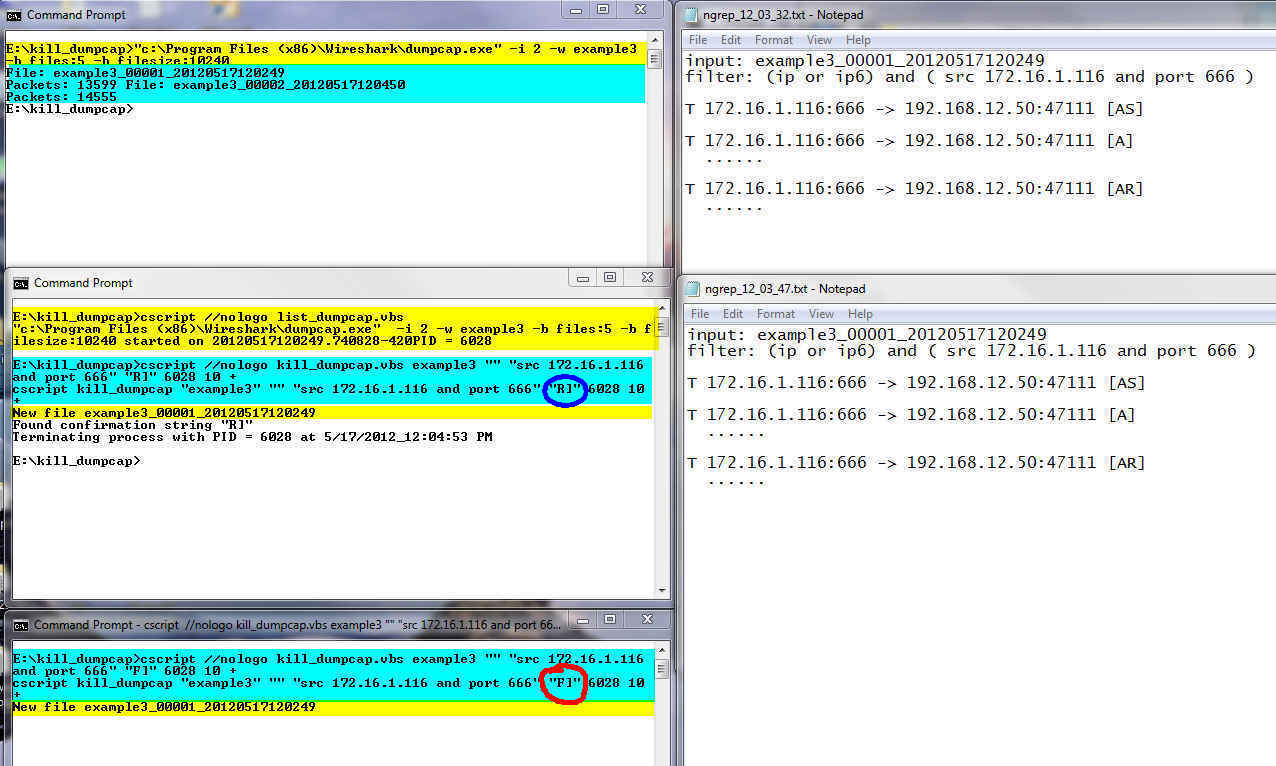
Task: Open File menu in ngrep_12_03_47.txt Notepad
Action: (699, 314)
